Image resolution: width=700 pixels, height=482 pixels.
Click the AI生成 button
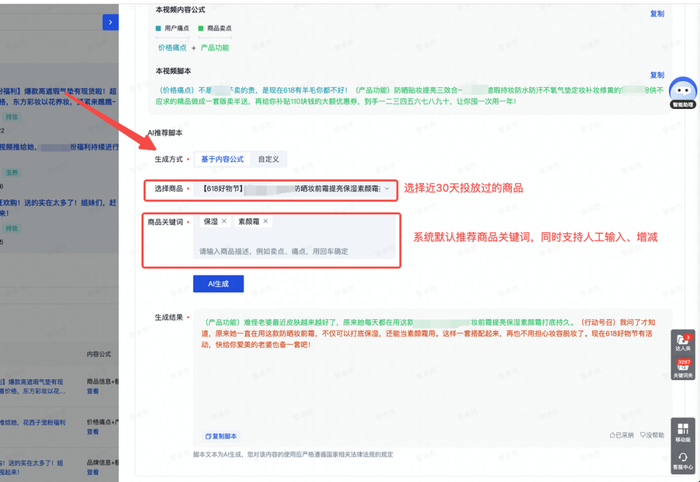point(218,284)
